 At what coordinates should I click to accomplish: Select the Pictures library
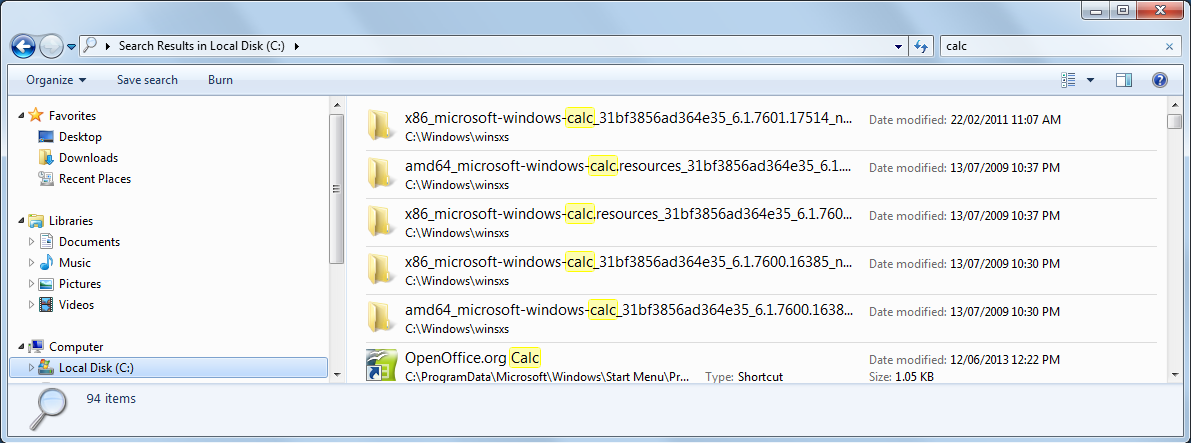[x=80, y=283]
